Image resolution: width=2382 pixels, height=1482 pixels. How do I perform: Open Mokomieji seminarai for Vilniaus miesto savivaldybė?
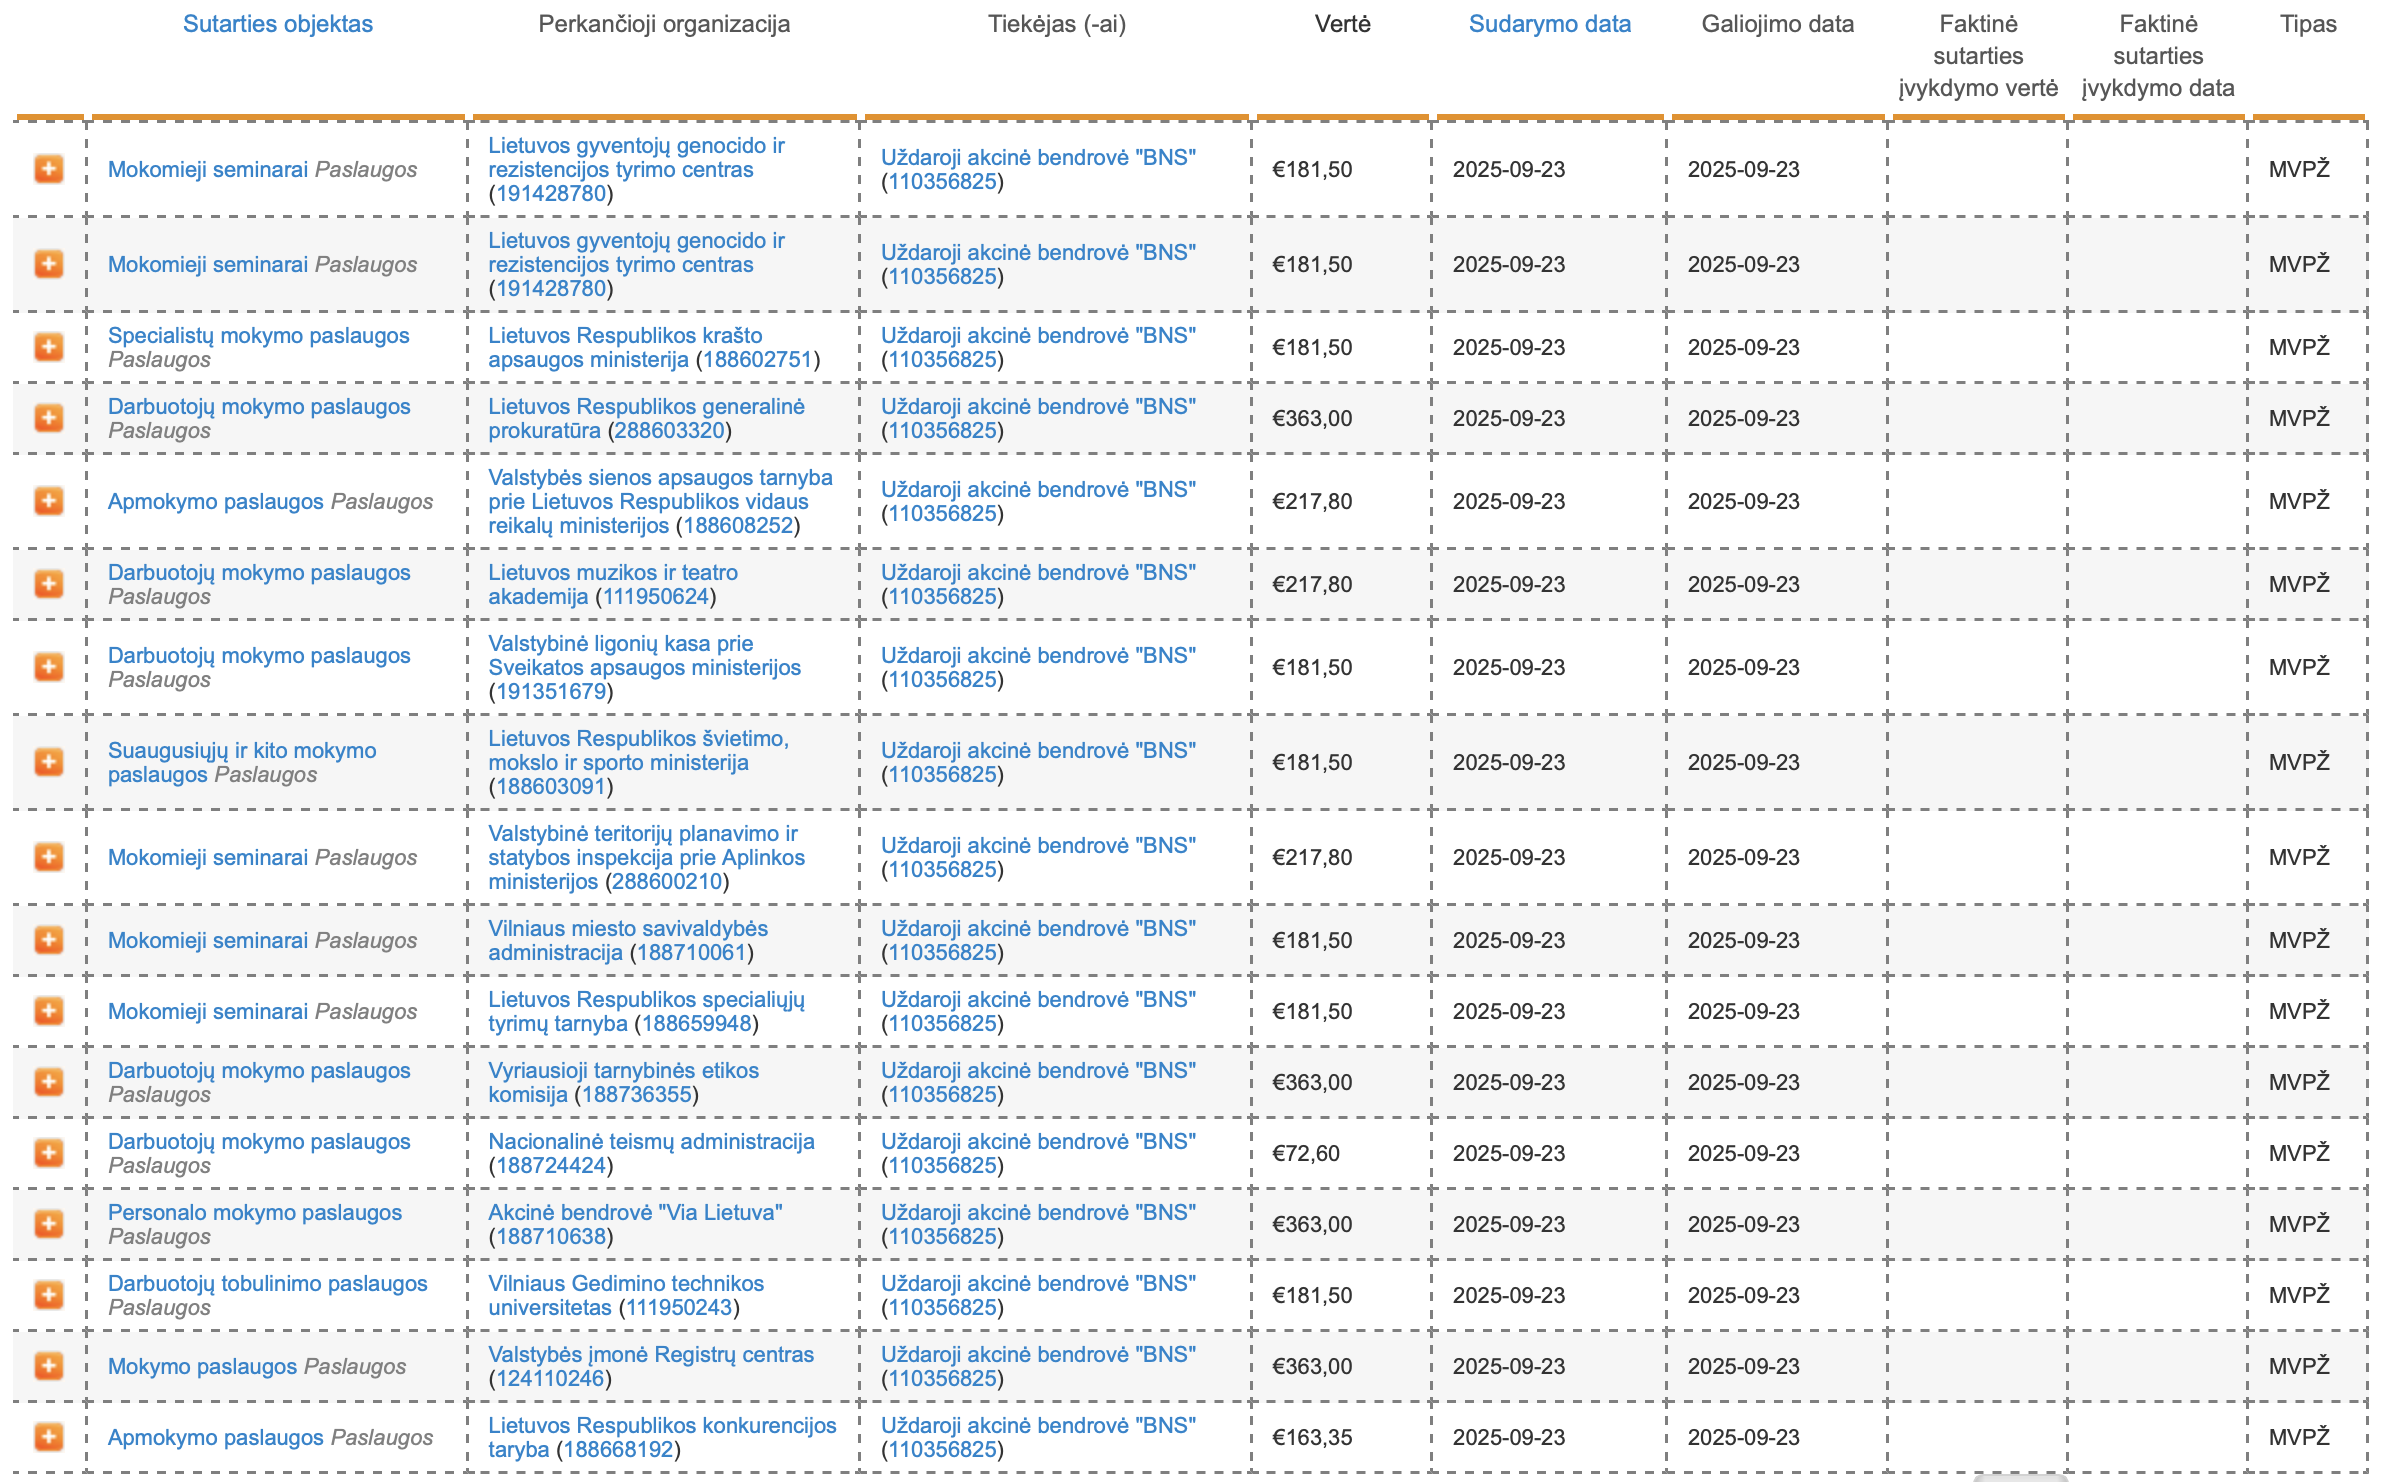coord(208,940)
